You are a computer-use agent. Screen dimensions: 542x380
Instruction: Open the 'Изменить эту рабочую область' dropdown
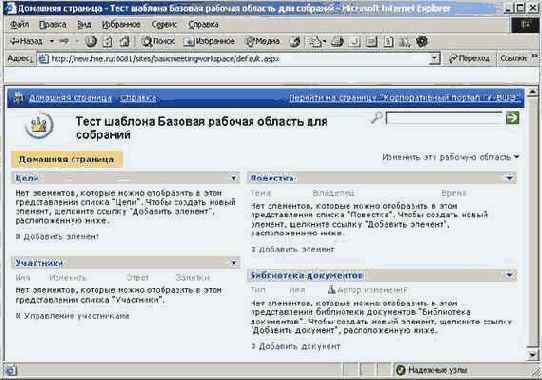point(450,157)
